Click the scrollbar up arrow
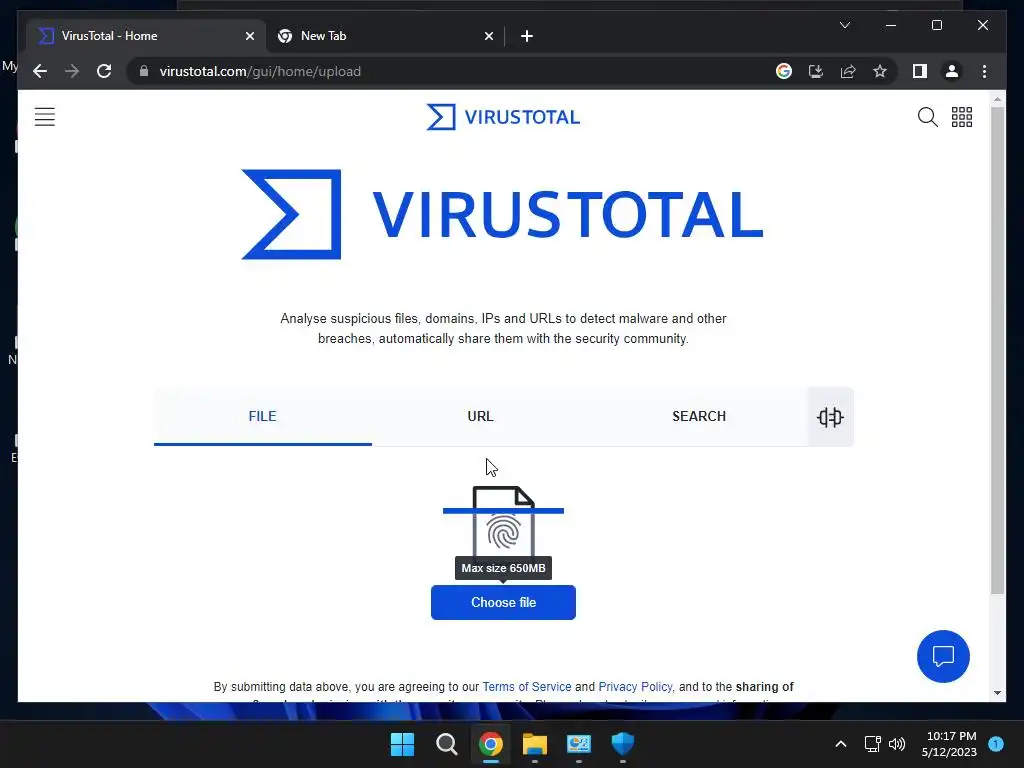The height and width of the screenshot is (768, 1024). pos(997,99)
